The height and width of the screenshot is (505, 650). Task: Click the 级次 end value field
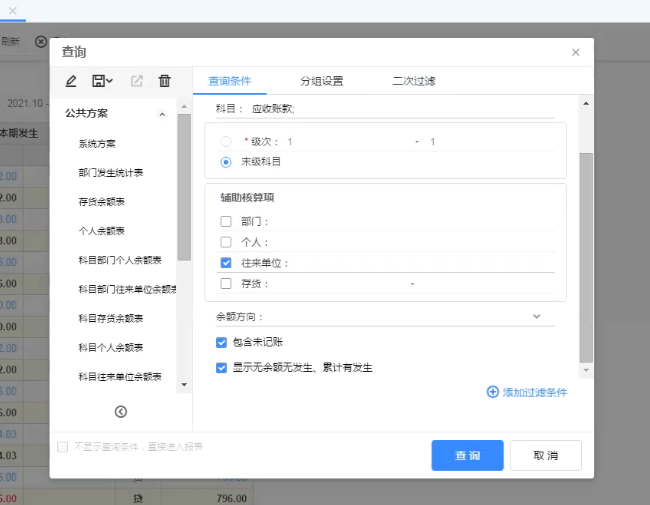click(490, 142)
